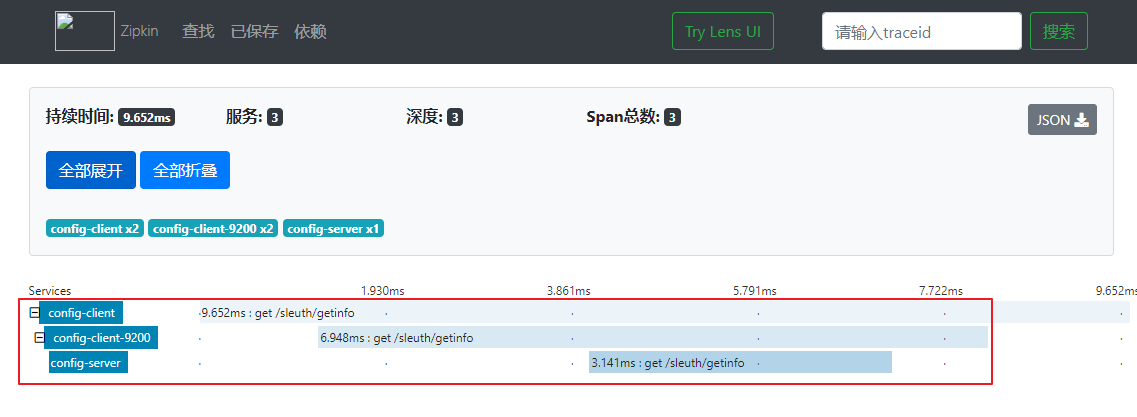This screenshot has height=417, width=1137.
Task: Click the 3.861ms timeline label
Action: click(568, 291)
